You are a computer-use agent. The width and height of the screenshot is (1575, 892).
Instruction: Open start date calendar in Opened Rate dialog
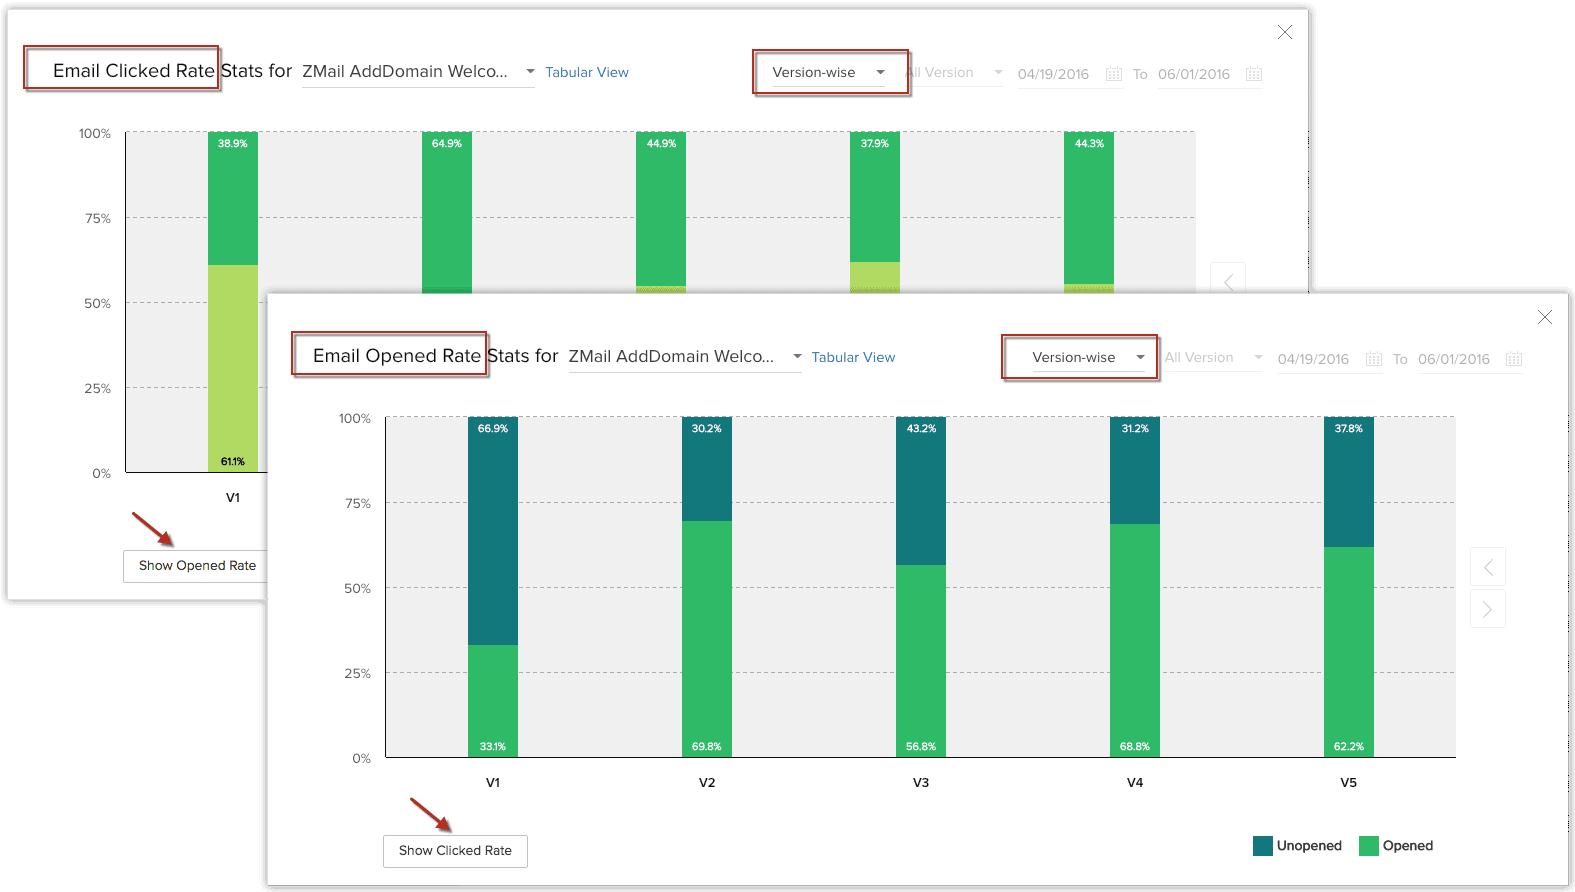(1374, 359)
